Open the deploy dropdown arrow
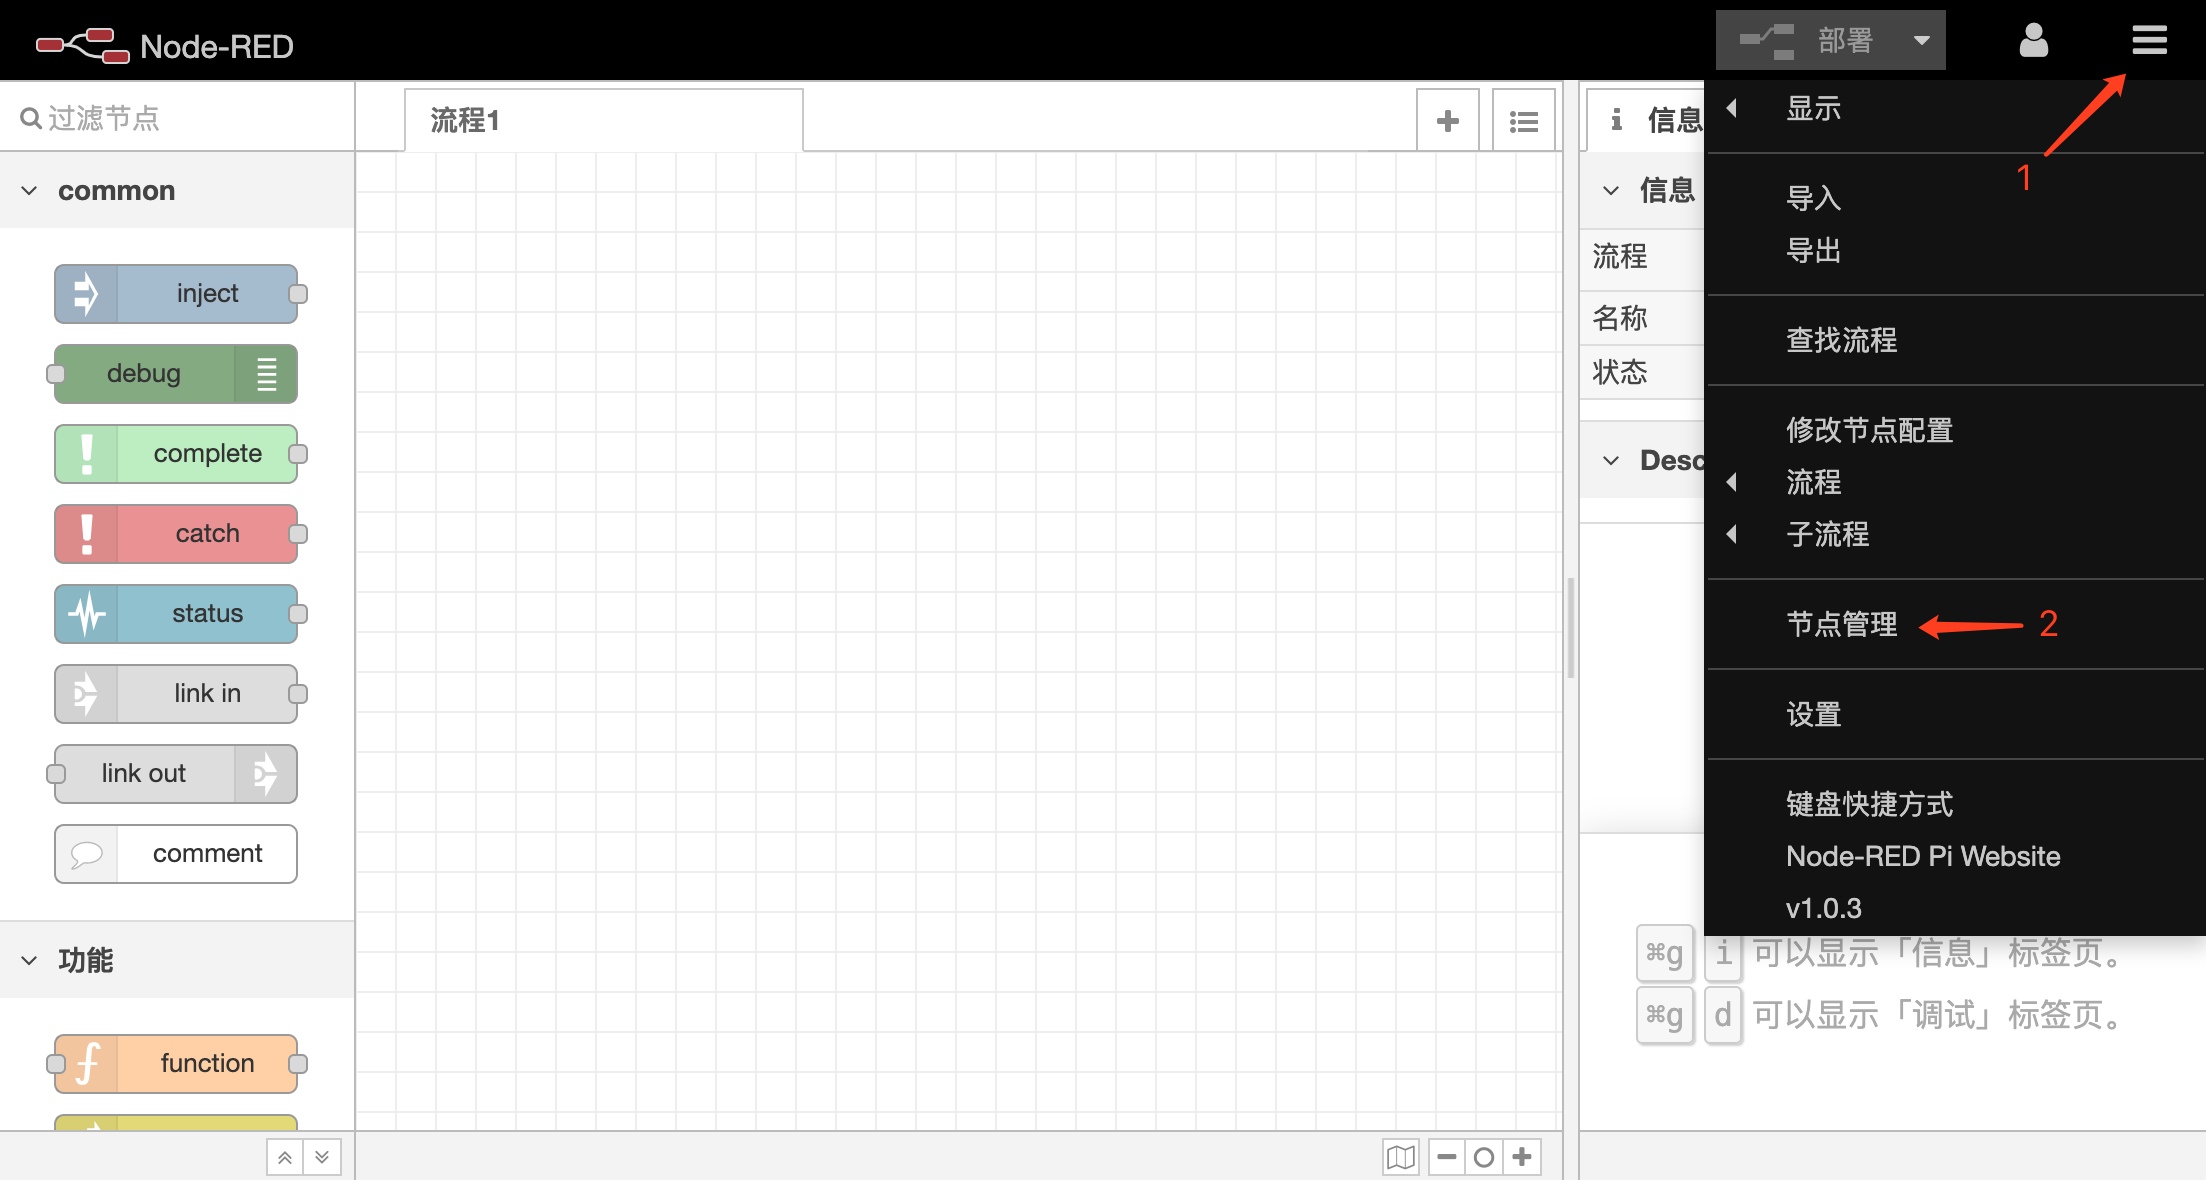The width and height of the screenshot is (2206, 1180). [1922, 40]
